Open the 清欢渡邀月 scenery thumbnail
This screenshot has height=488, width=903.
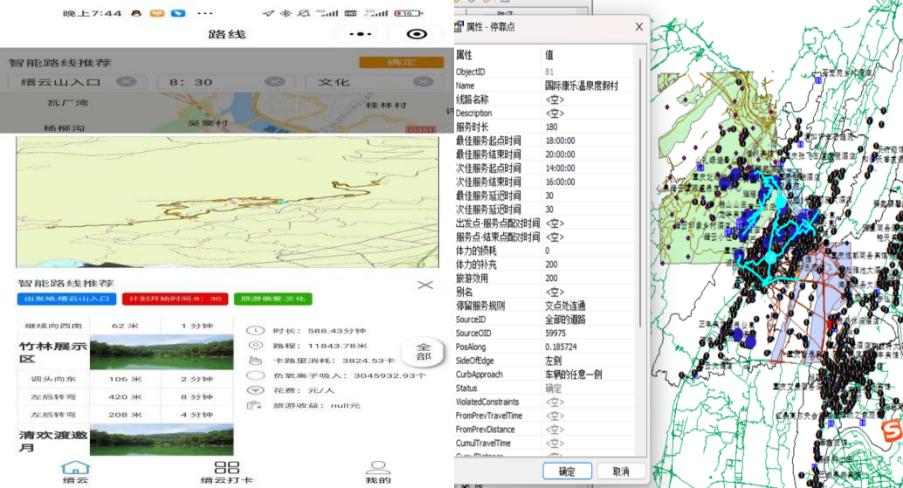coord(161,439)
